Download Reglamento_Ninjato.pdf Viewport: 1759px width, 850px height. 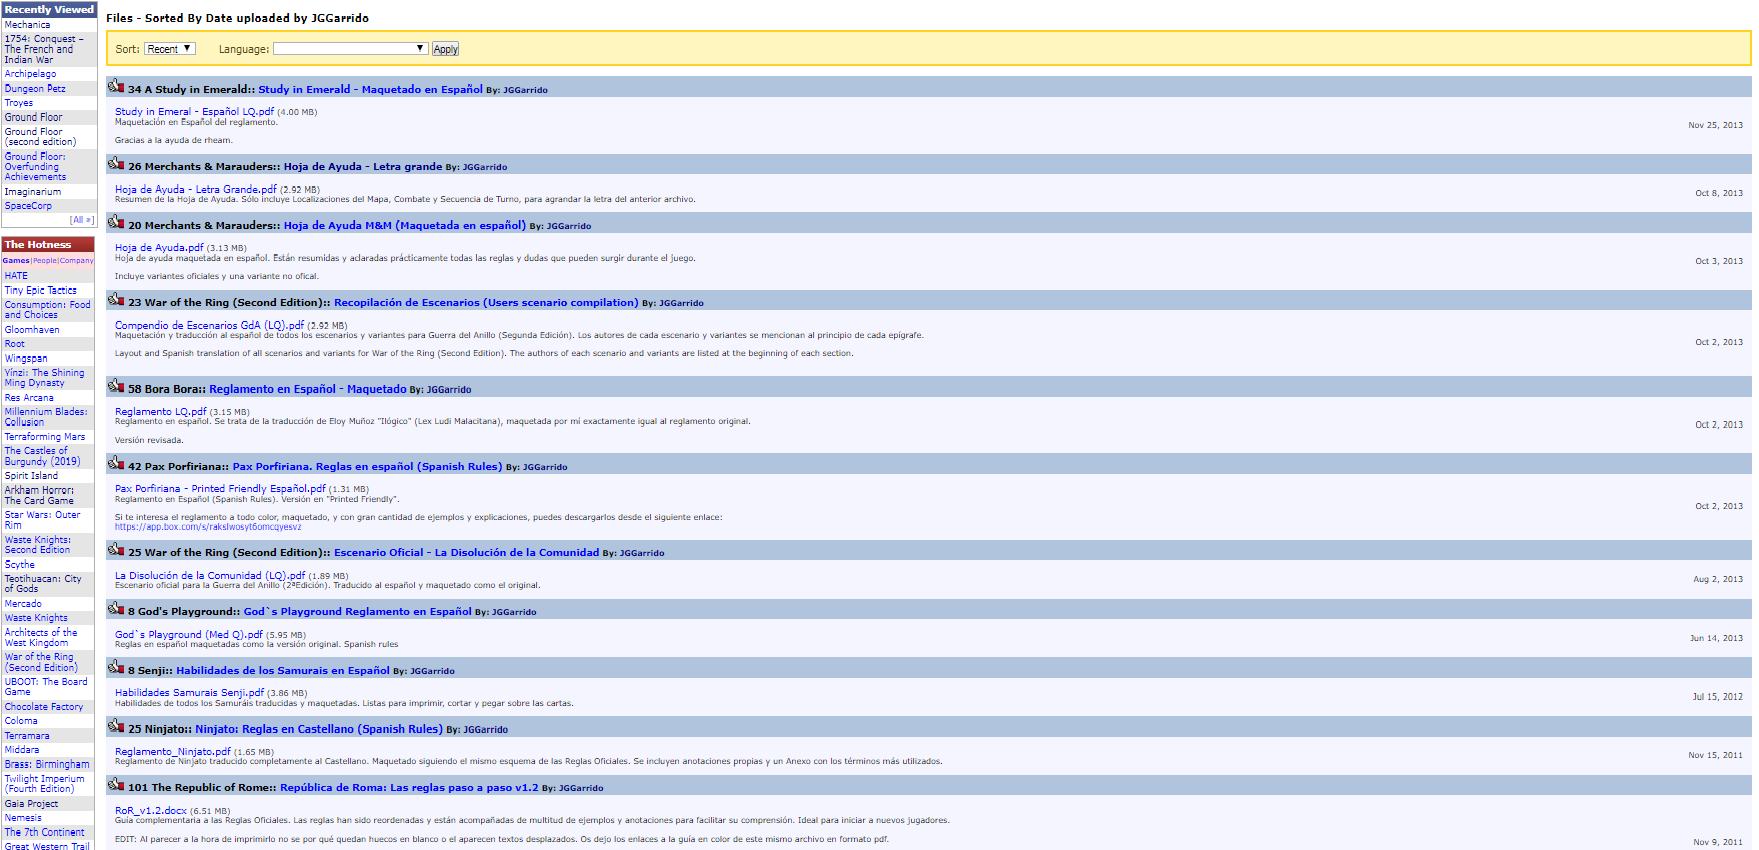click(x=173, y=752)
